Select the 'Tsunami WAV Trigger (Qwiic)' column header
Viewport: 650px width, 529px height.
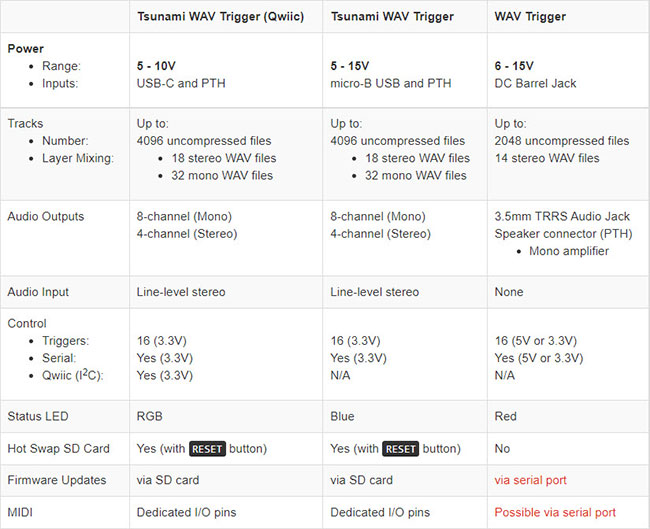[x=221, y=17]
